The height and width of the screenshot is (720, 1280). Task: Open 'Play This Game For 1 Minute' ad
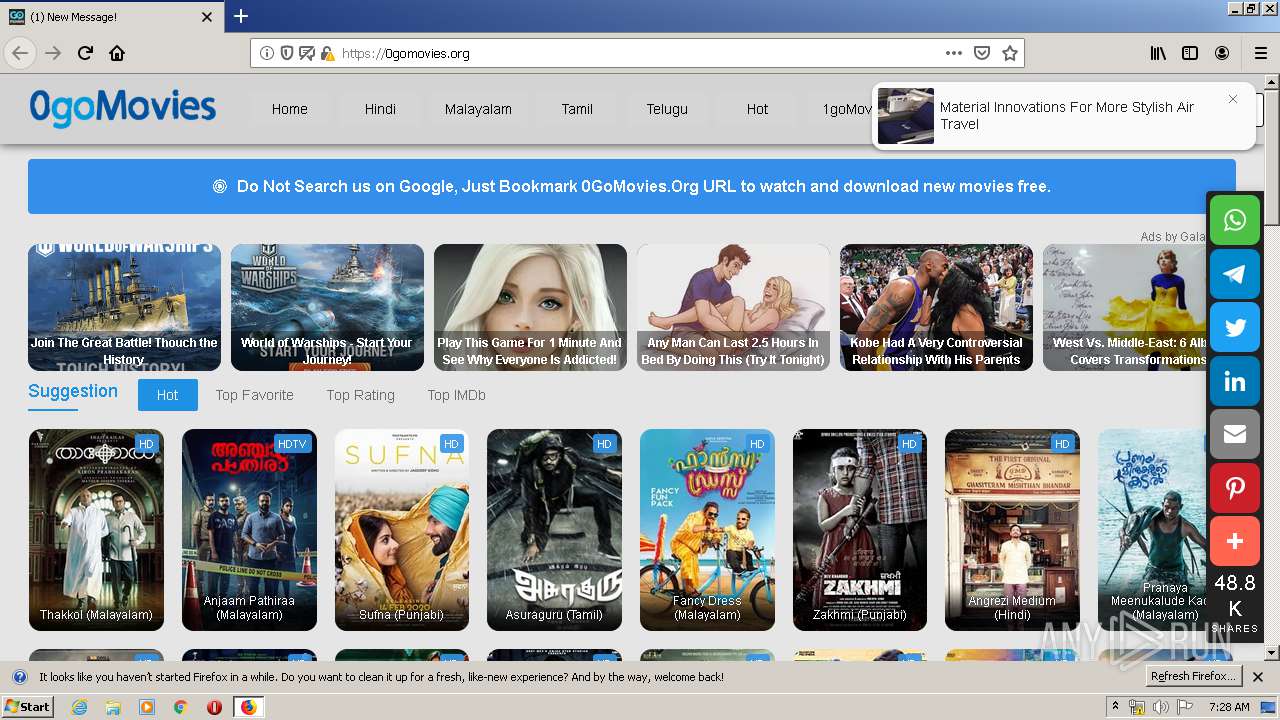point(530,307)
